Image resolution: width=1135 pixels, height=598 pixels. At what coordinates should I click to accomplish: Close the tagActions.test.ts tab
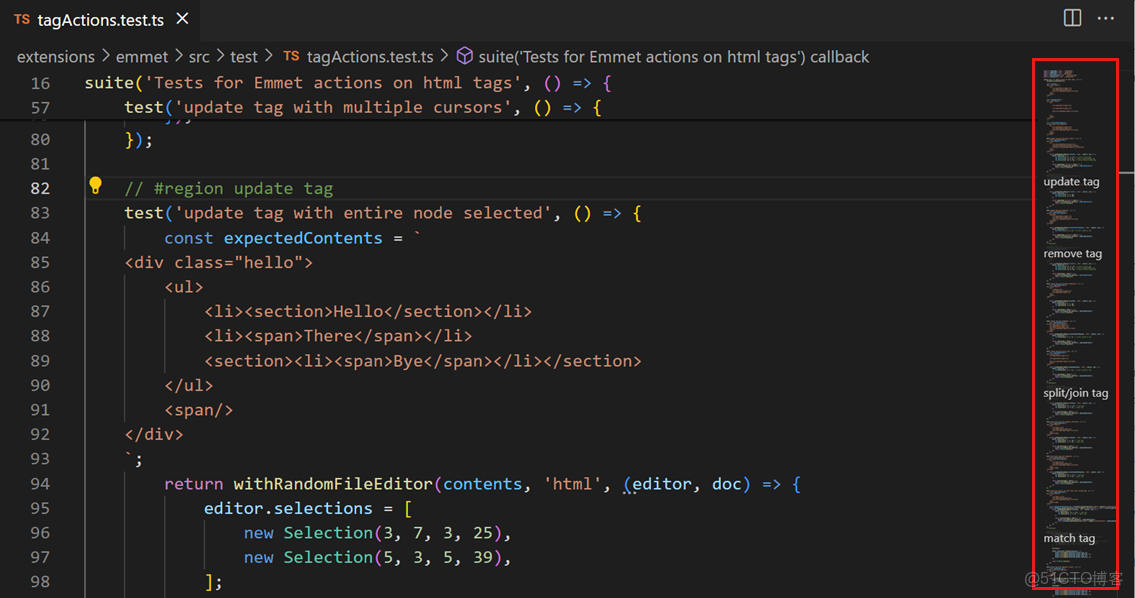[182, 18]
